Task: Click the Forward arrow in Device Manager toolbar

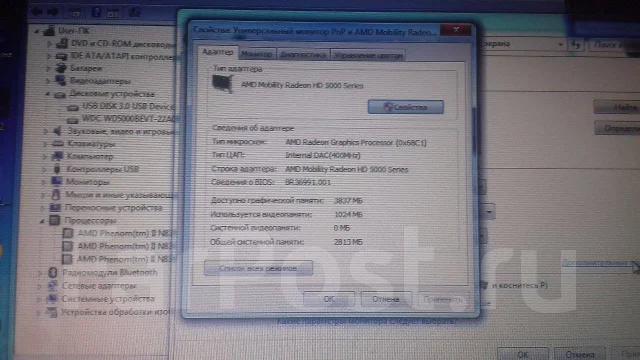Action: coord(53,12)
